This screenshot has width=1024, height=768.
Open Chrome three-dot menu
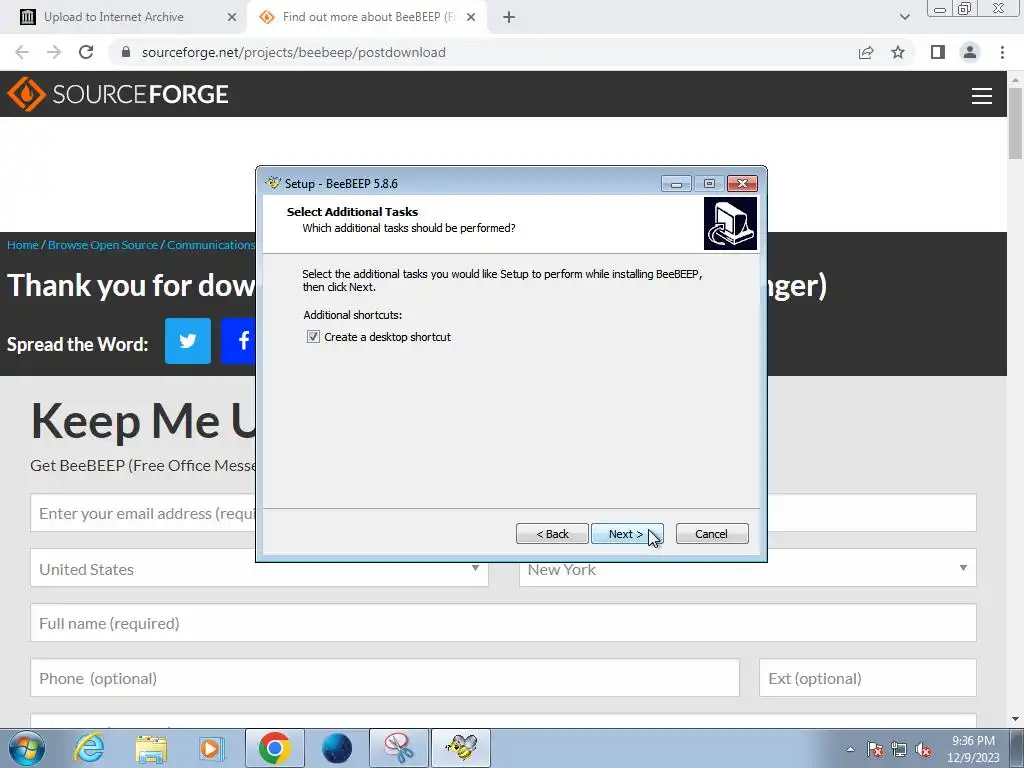click(x=1002, y=52)
